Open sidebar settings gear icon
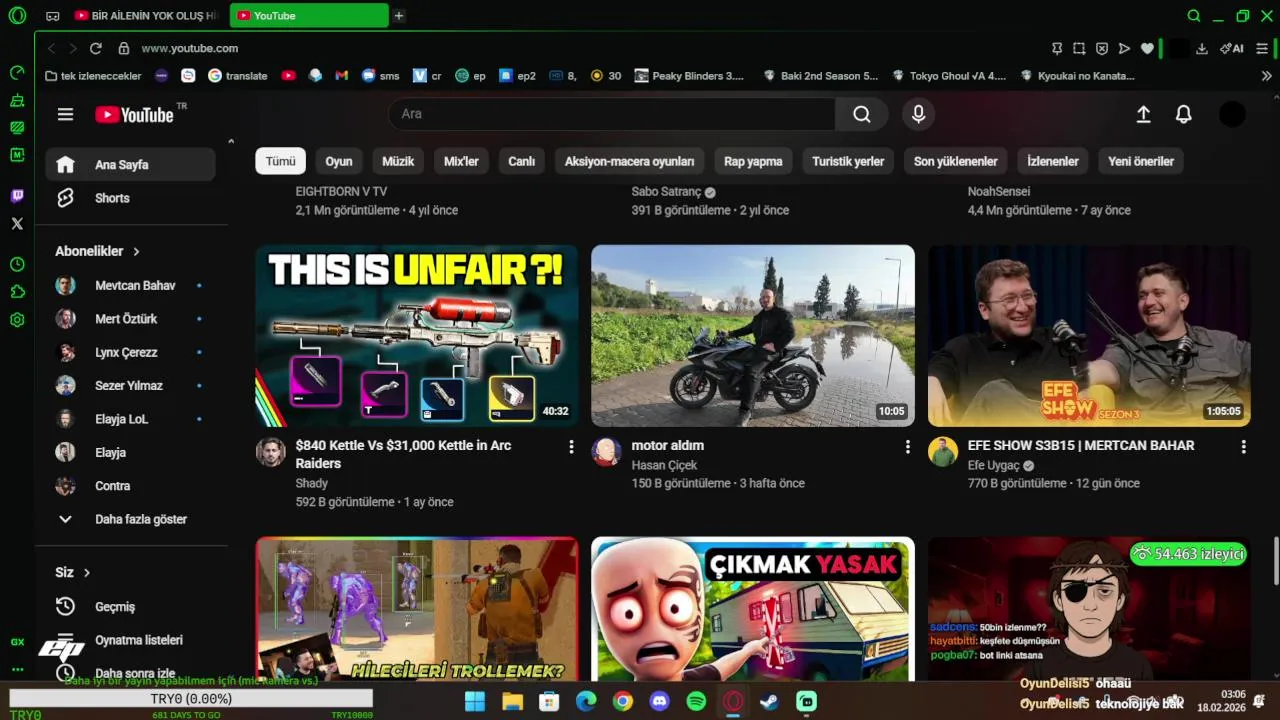The image size is (1280, 720). 17,320
